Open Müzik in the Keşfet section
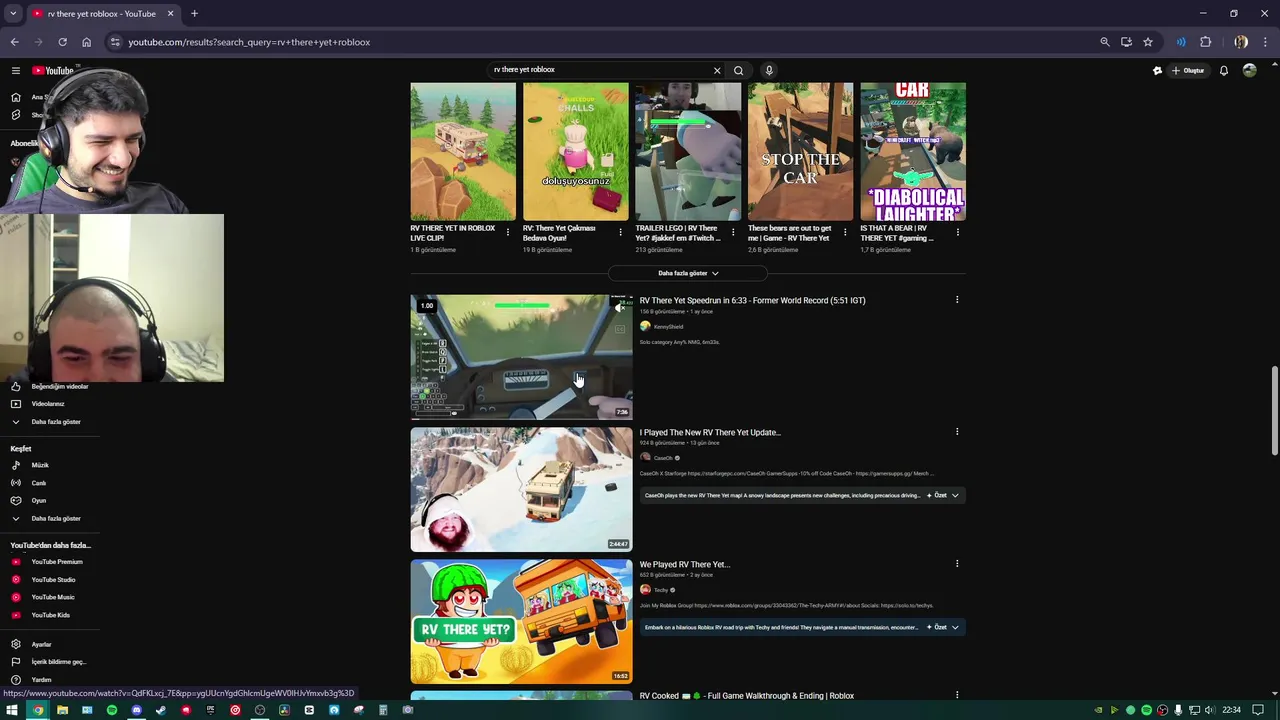This screenshot has height=720, width=1280. tap(40, 465)
